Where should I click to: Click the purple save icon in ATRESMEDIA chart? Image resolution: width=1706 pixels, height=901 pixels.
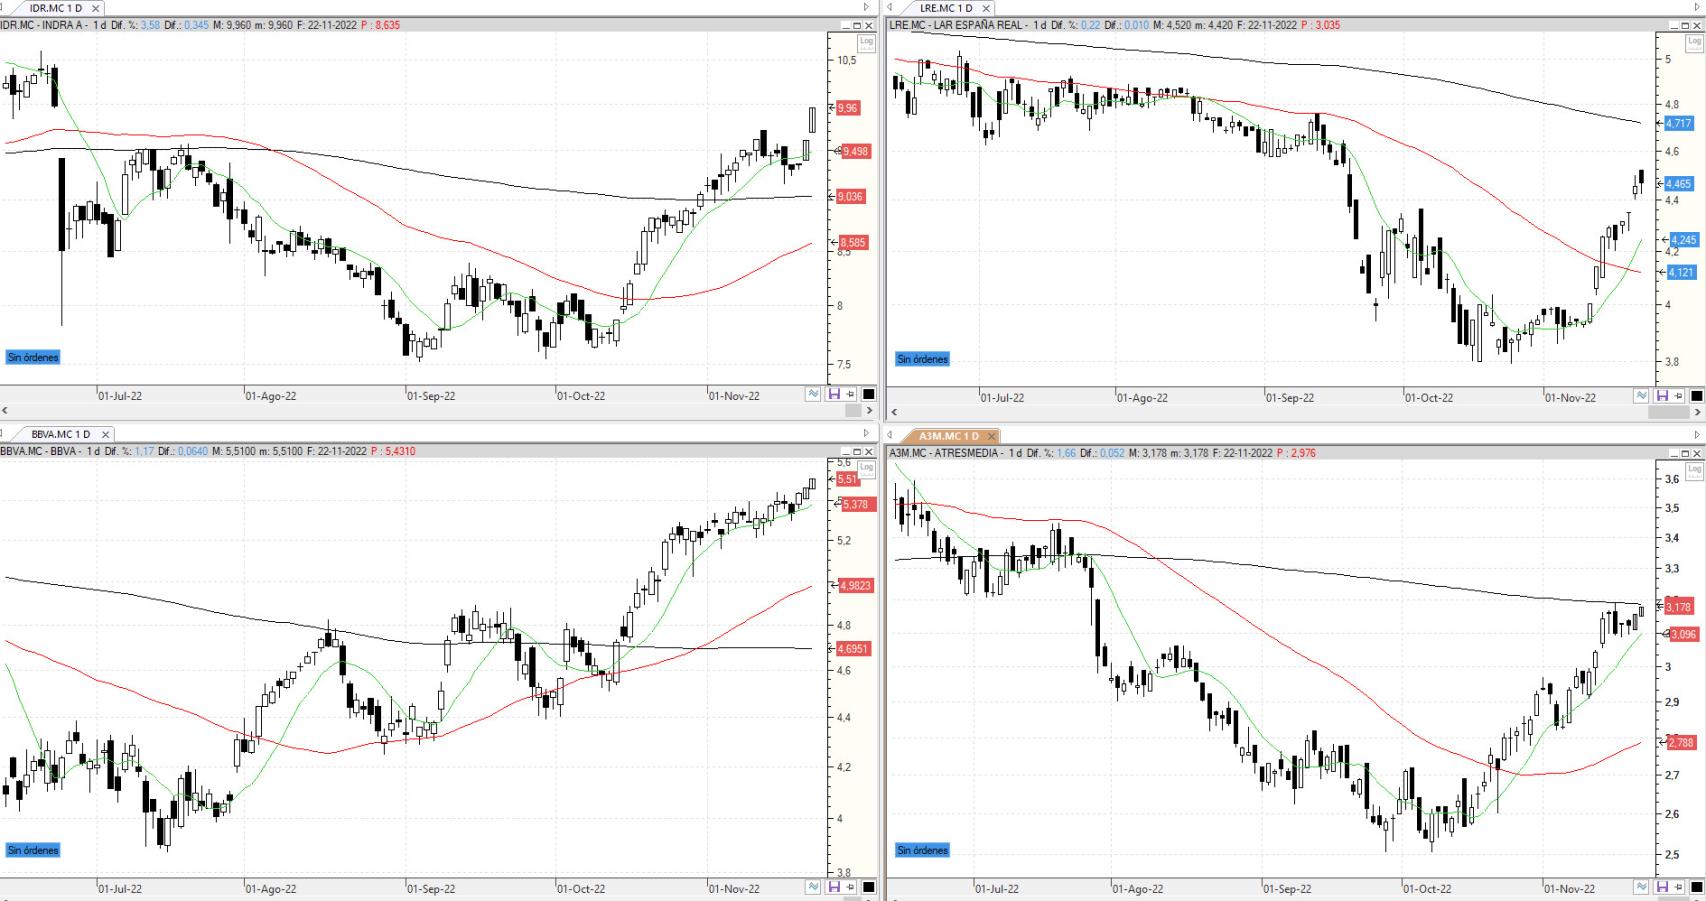(x=1661, y=887)
